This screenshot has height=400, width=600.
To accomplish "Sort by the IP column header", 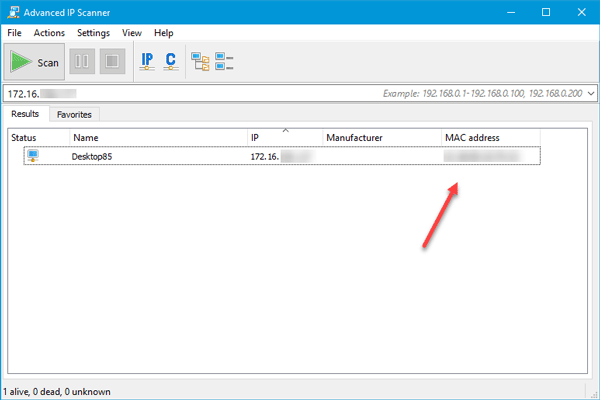I will tap(285, 137).
